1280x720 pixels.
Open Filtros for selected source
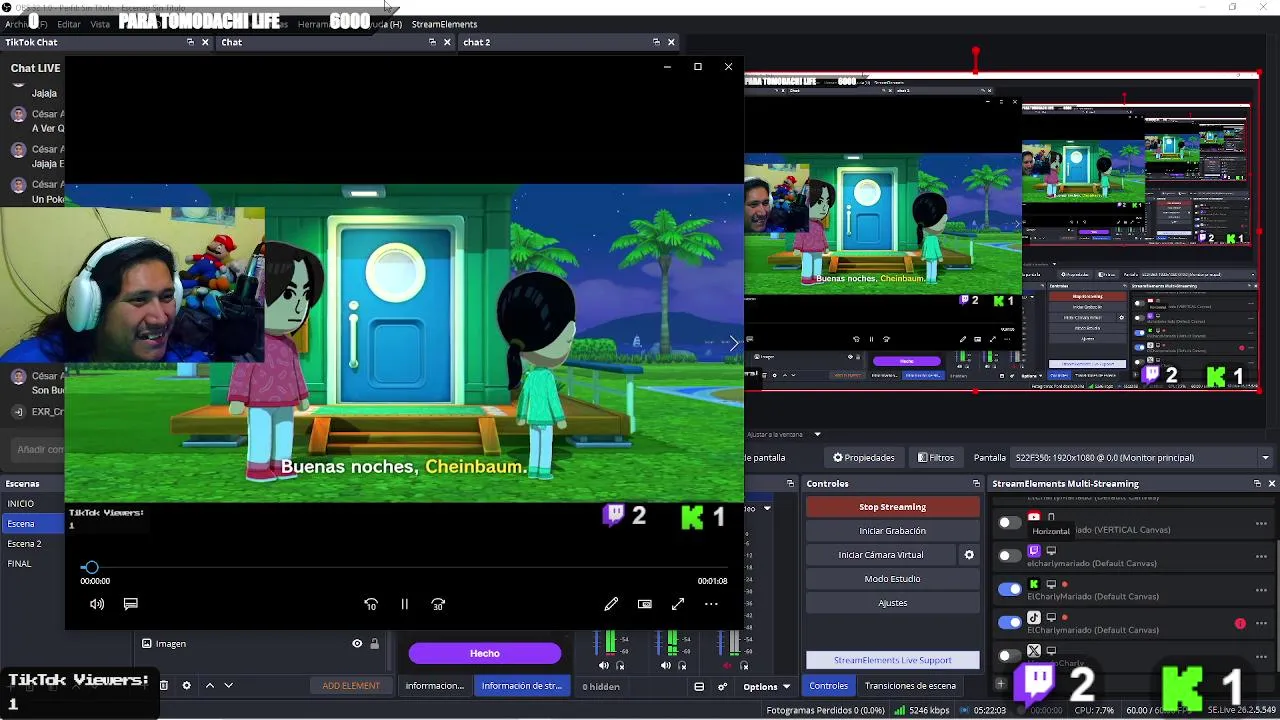(x=936, y=458)
